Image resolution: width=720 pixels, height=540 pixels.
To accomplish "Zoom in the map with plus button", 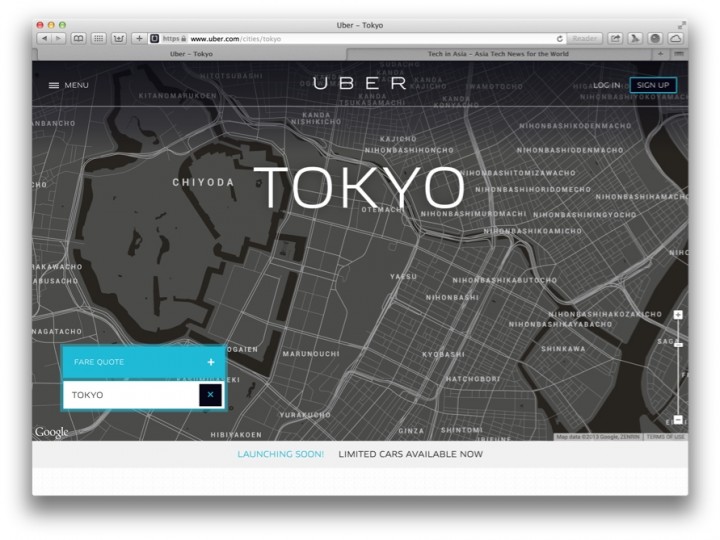I will pos(678,315).
